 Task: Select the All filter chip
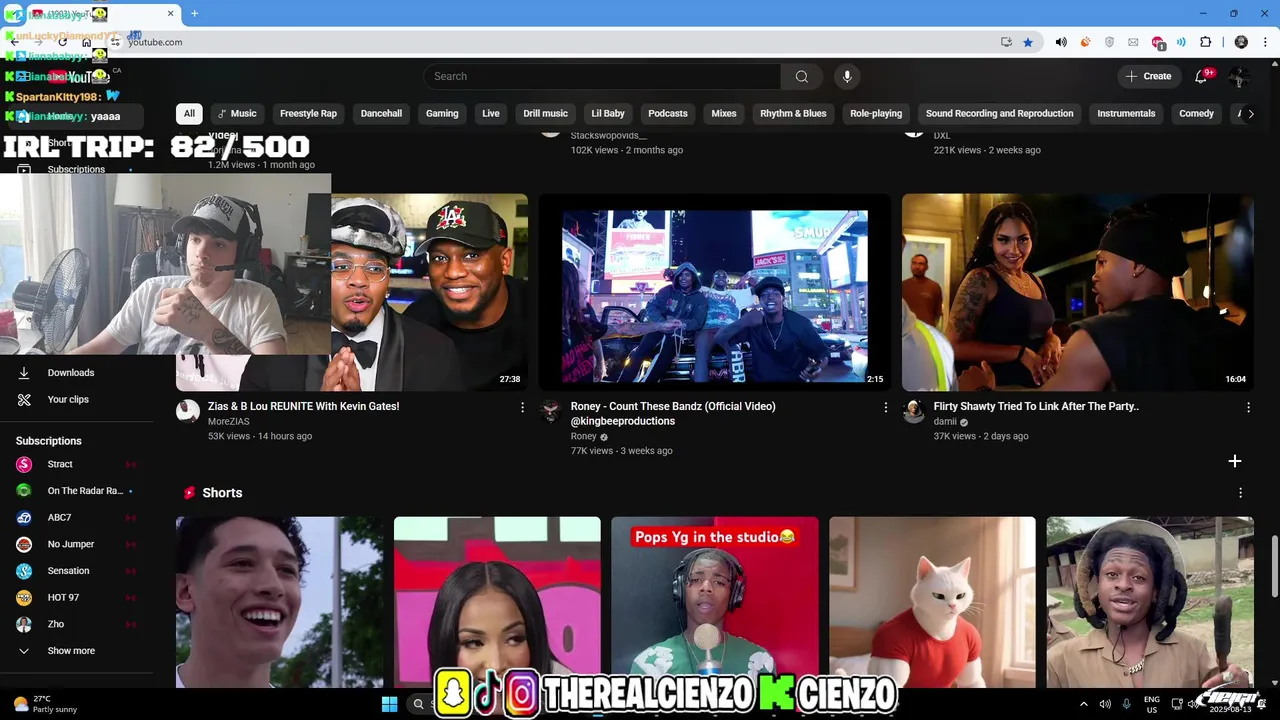[189, 114]
